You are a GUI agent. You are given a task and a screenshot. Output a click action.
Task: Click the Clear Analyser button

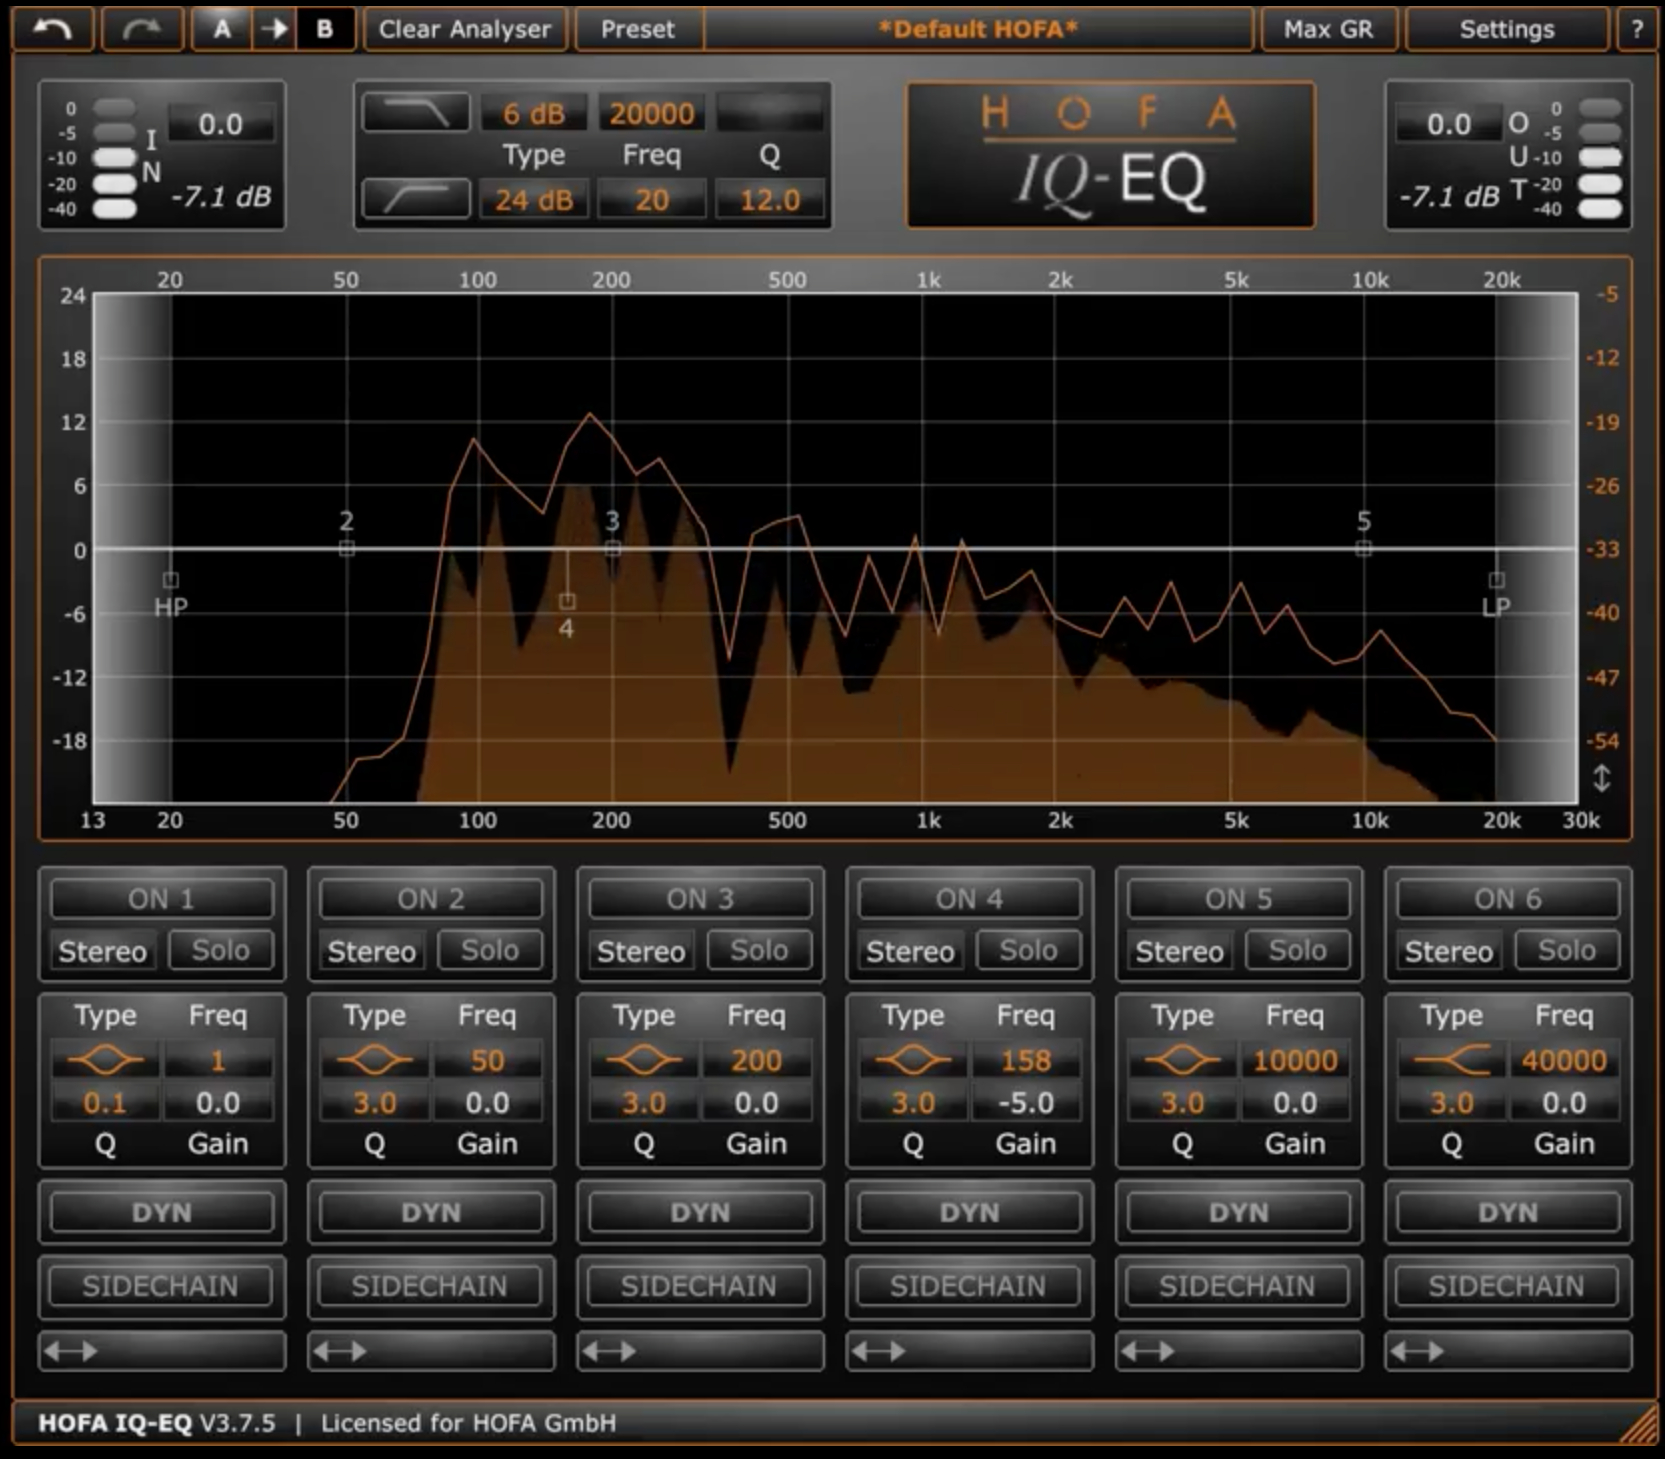click(465, 29)
